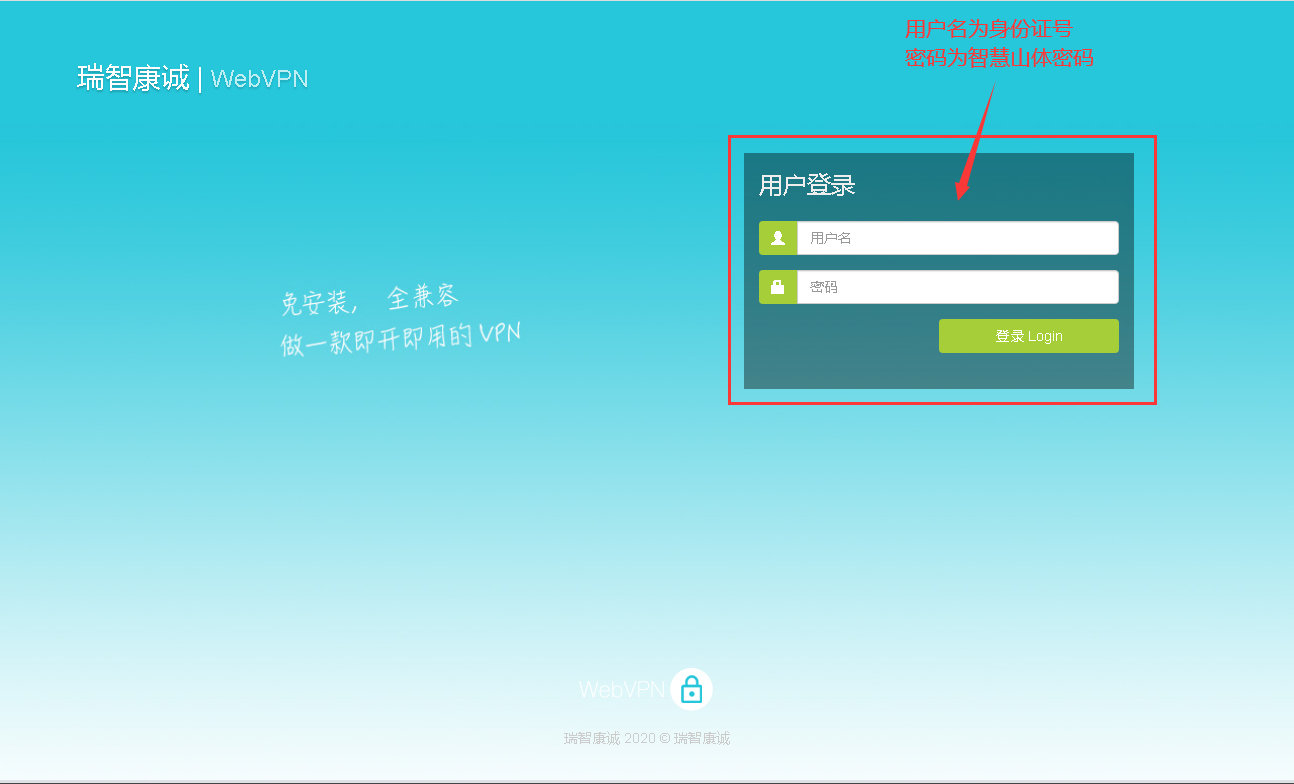The width and height of the screenshot is (1294, 784).
Task: Click the 用户登录 heading in the login panel
Action: [807, 185]
